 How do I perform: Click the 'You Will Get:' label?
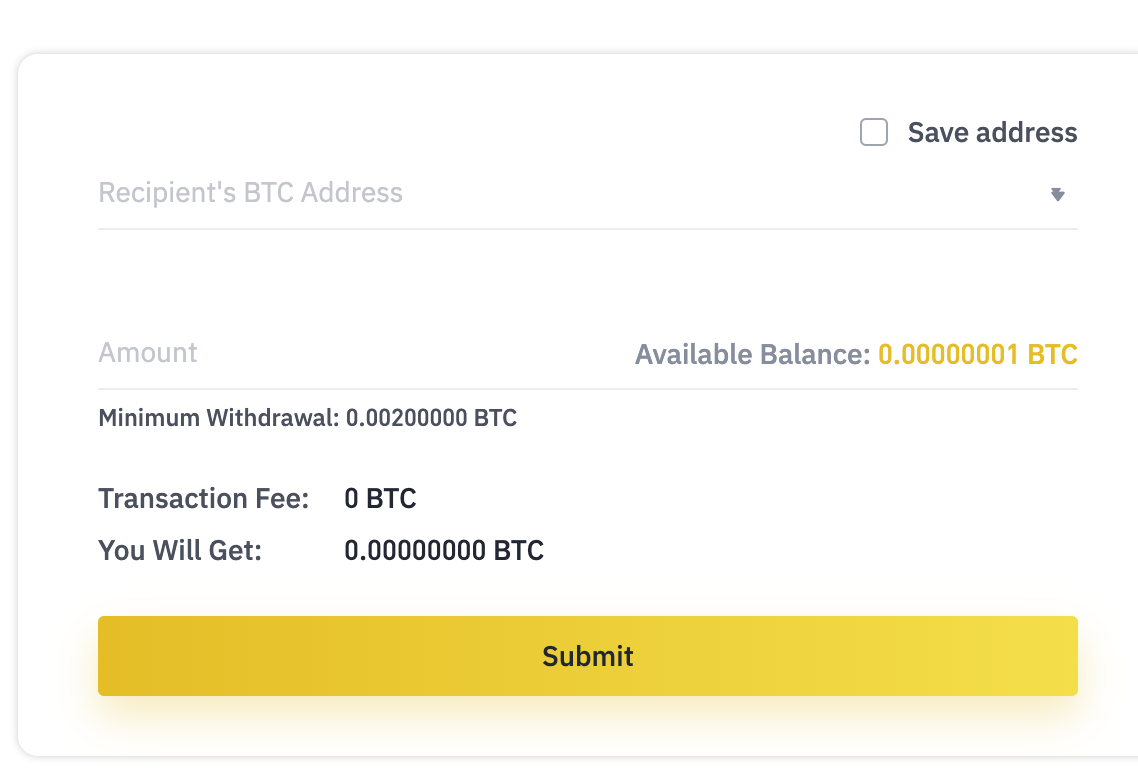180,550
